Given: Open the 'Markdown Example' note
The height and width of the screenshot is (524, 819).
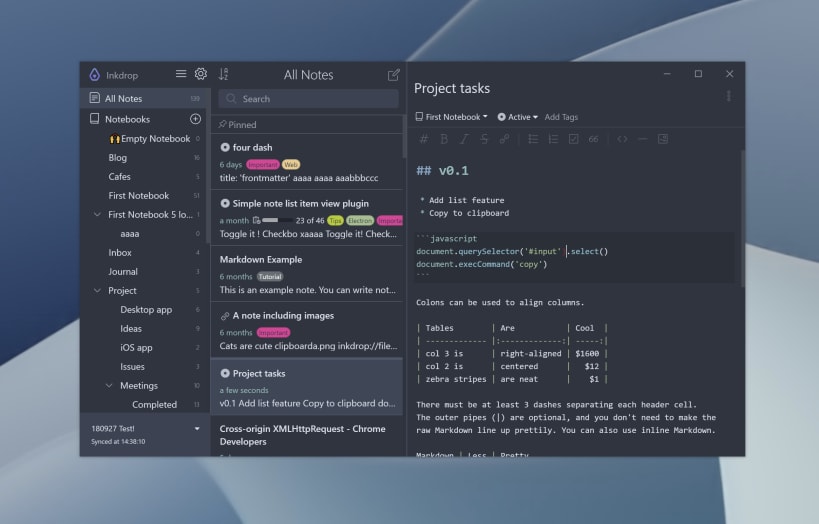Looking at the screenshot, I should [307, 274].
